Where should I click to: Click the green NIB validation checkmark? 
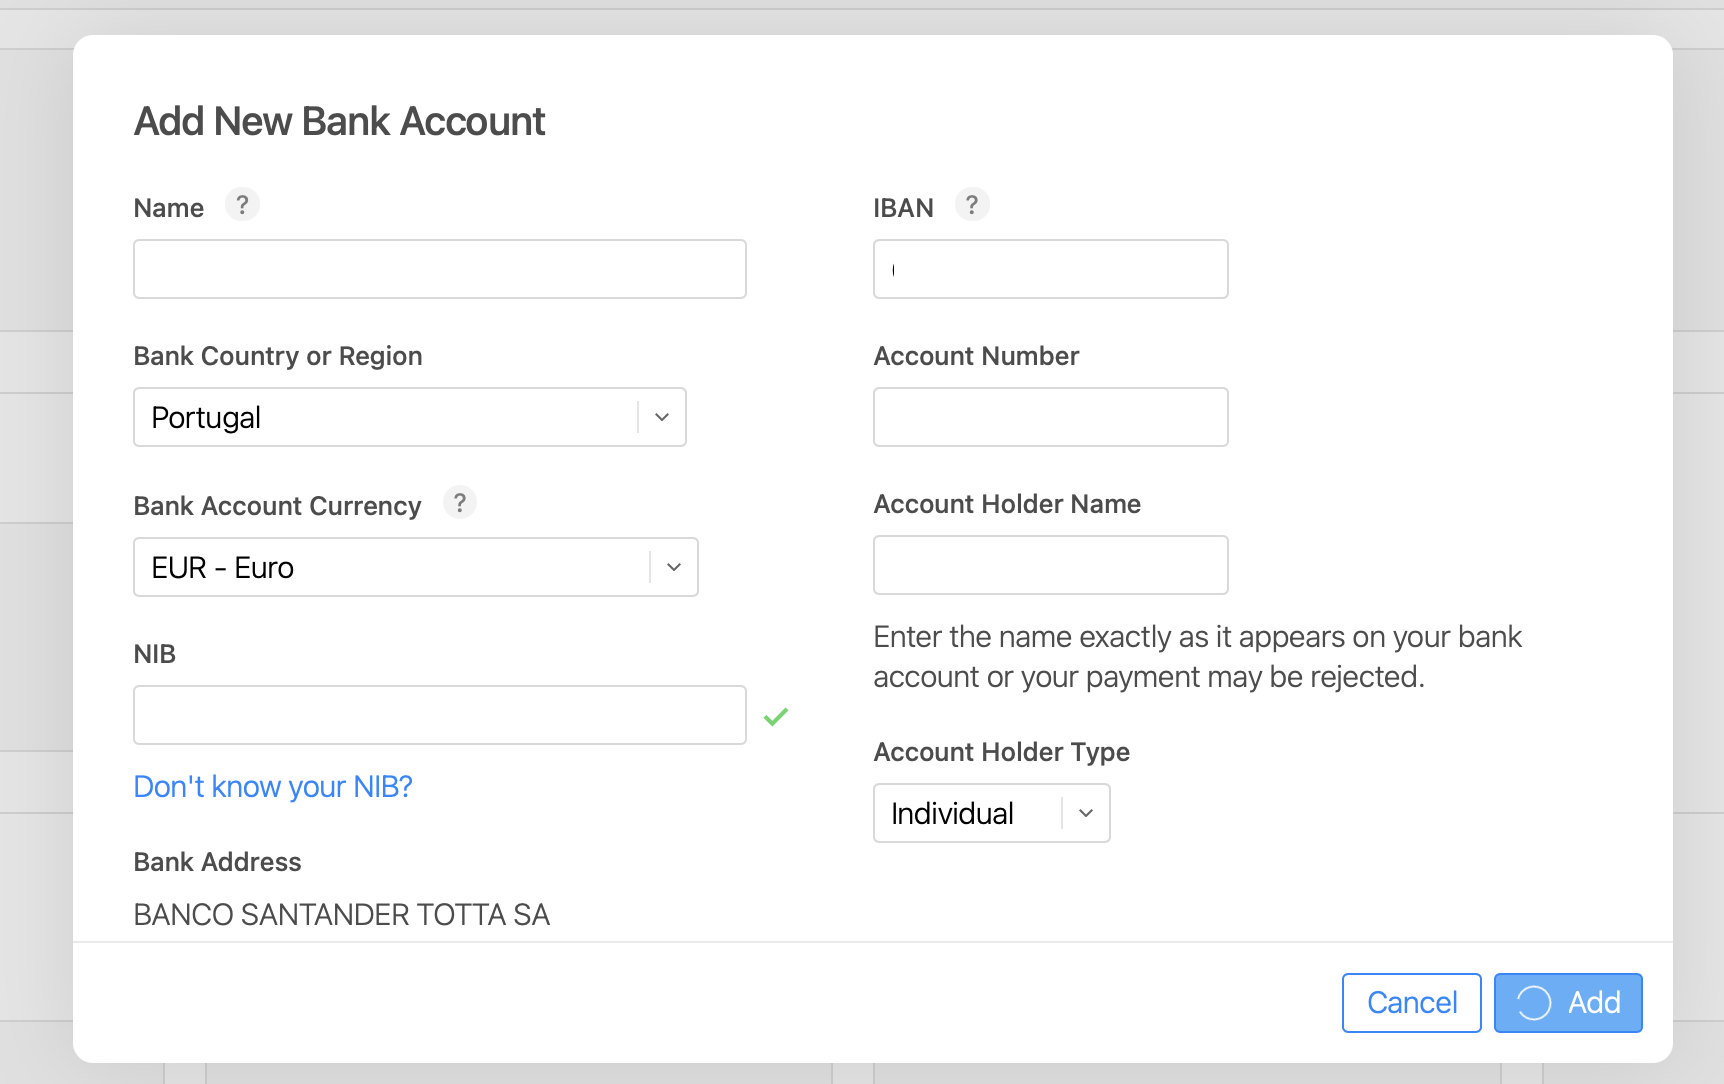(x=776, y=716)
